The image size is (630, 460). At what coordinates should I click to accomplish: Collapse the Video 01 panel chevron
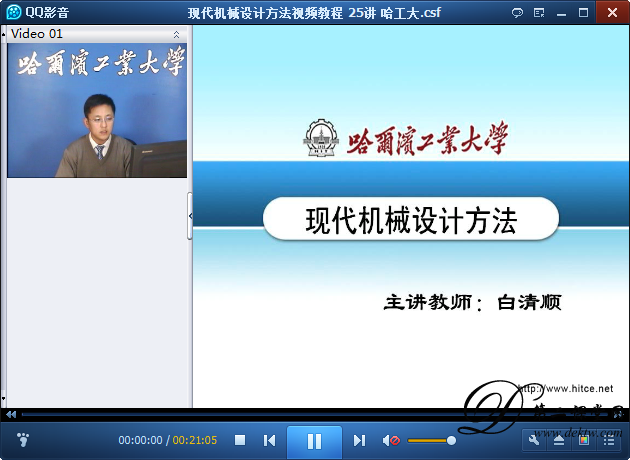[x=176, y=35]
